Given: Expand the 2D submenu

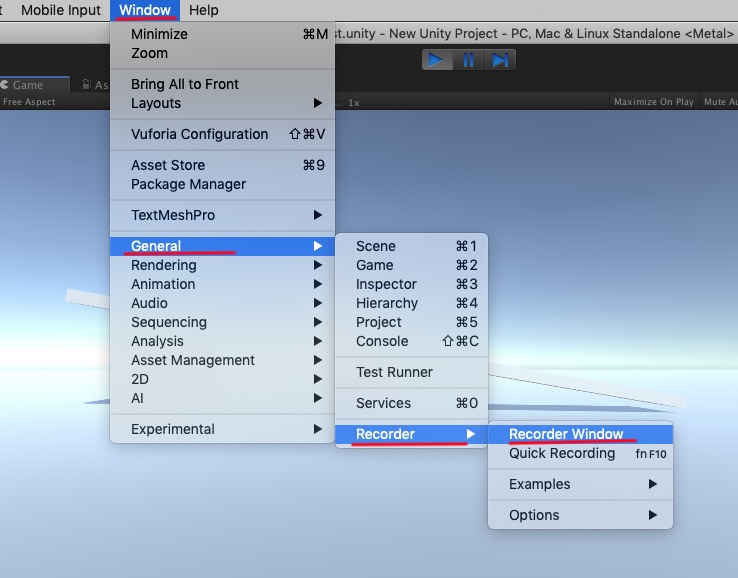Looking at the screenshot, I should [222, 379].
